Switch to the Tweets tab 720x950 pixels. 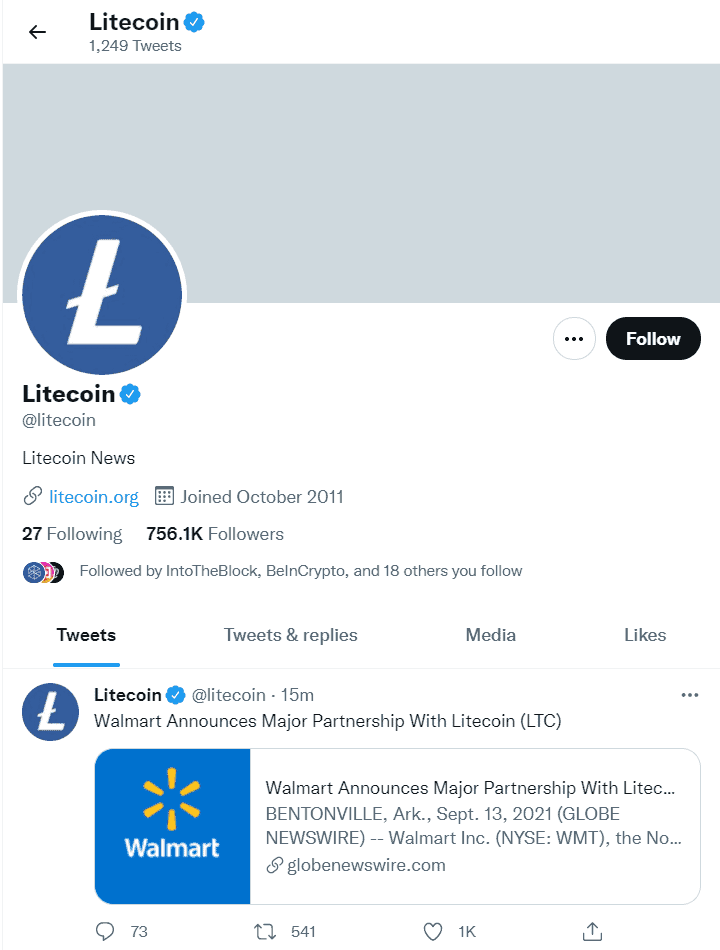click(86, 635)
